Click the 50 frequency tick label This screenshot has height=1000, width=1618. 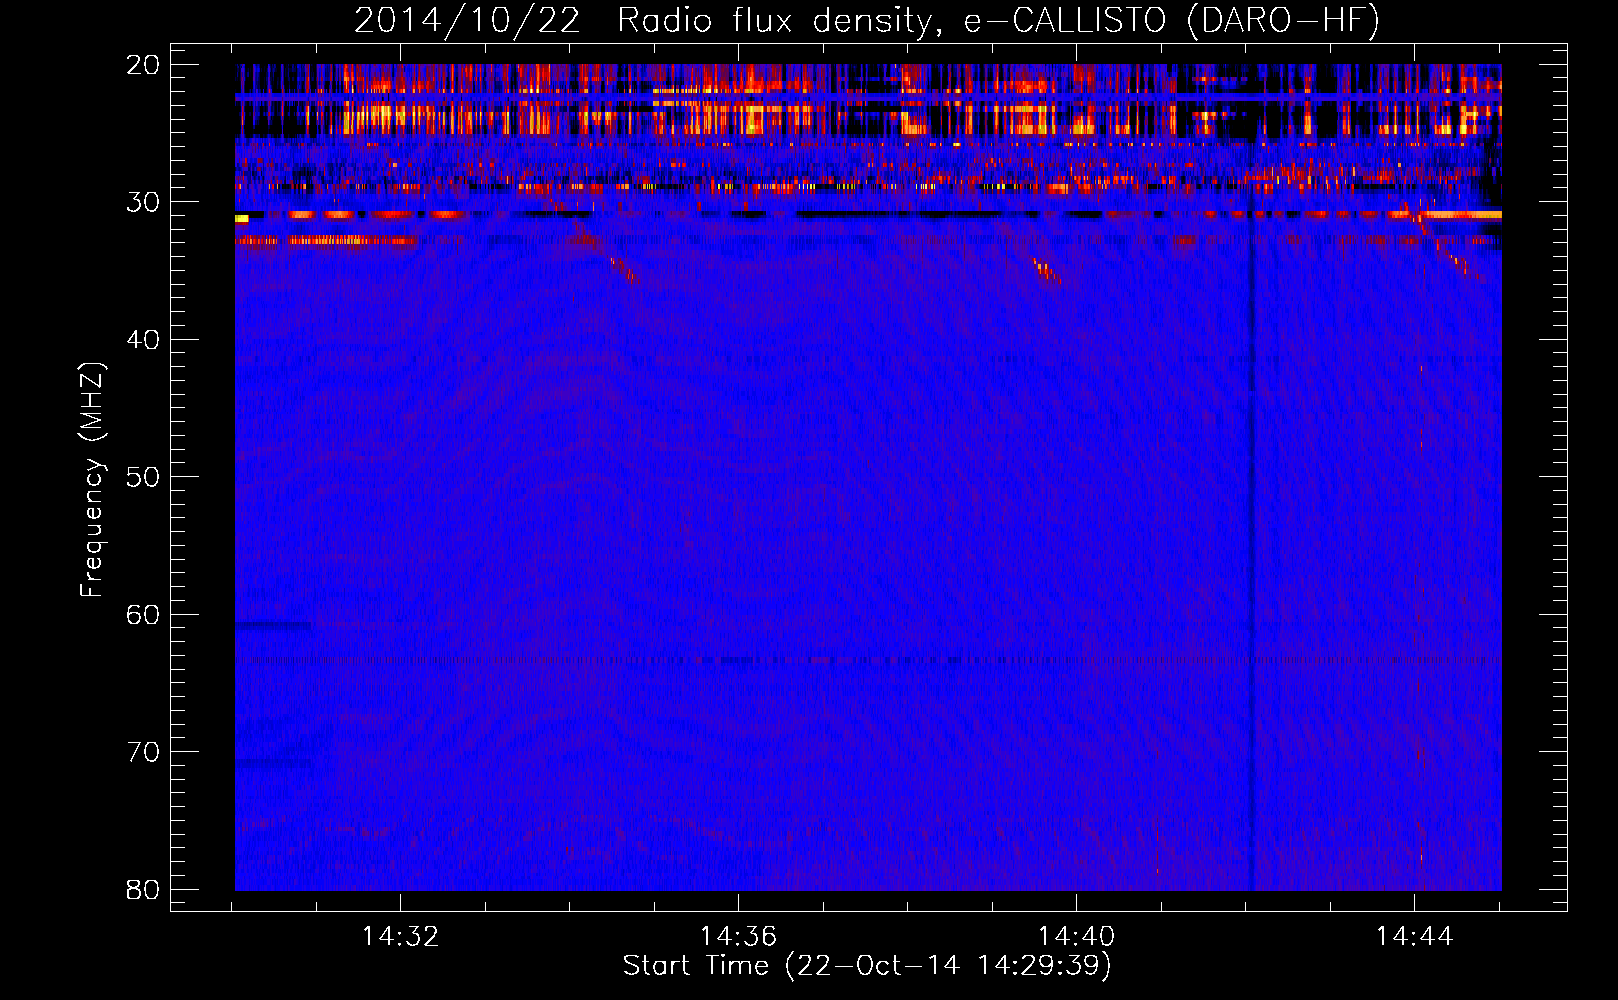(x=143, y=477)
